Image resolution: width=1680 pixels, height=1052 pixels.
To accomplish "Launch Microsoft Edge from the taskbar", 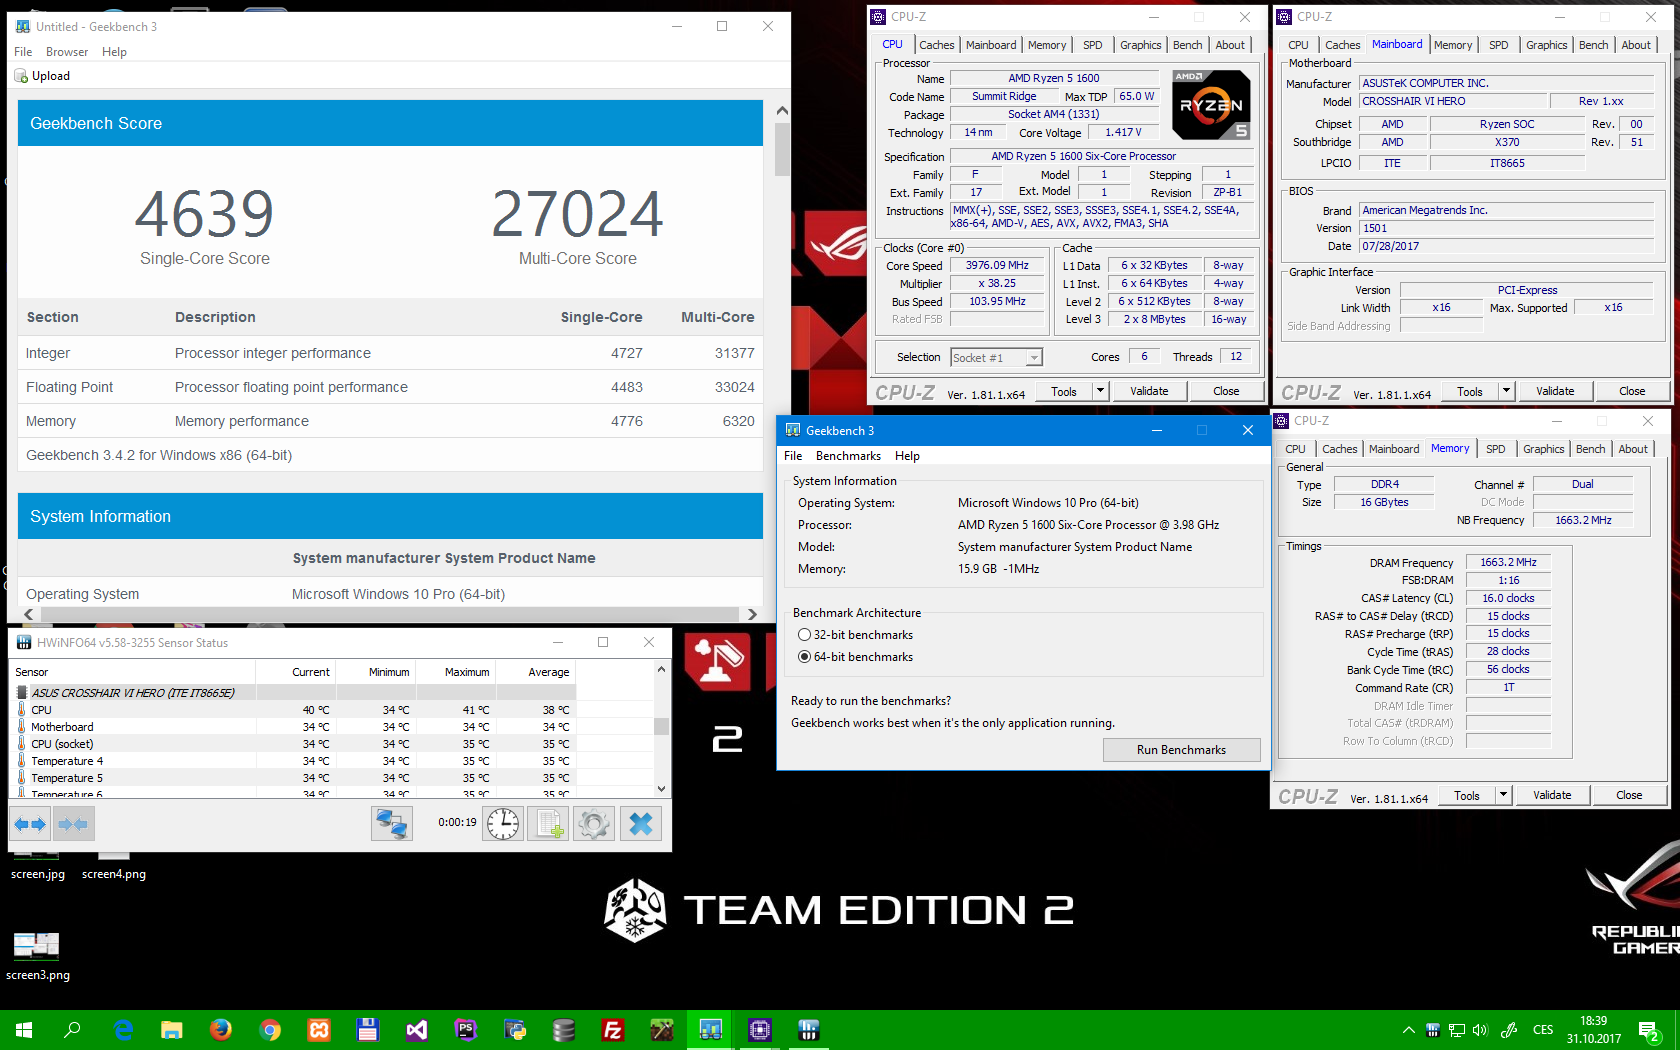I will point(123,1030).
